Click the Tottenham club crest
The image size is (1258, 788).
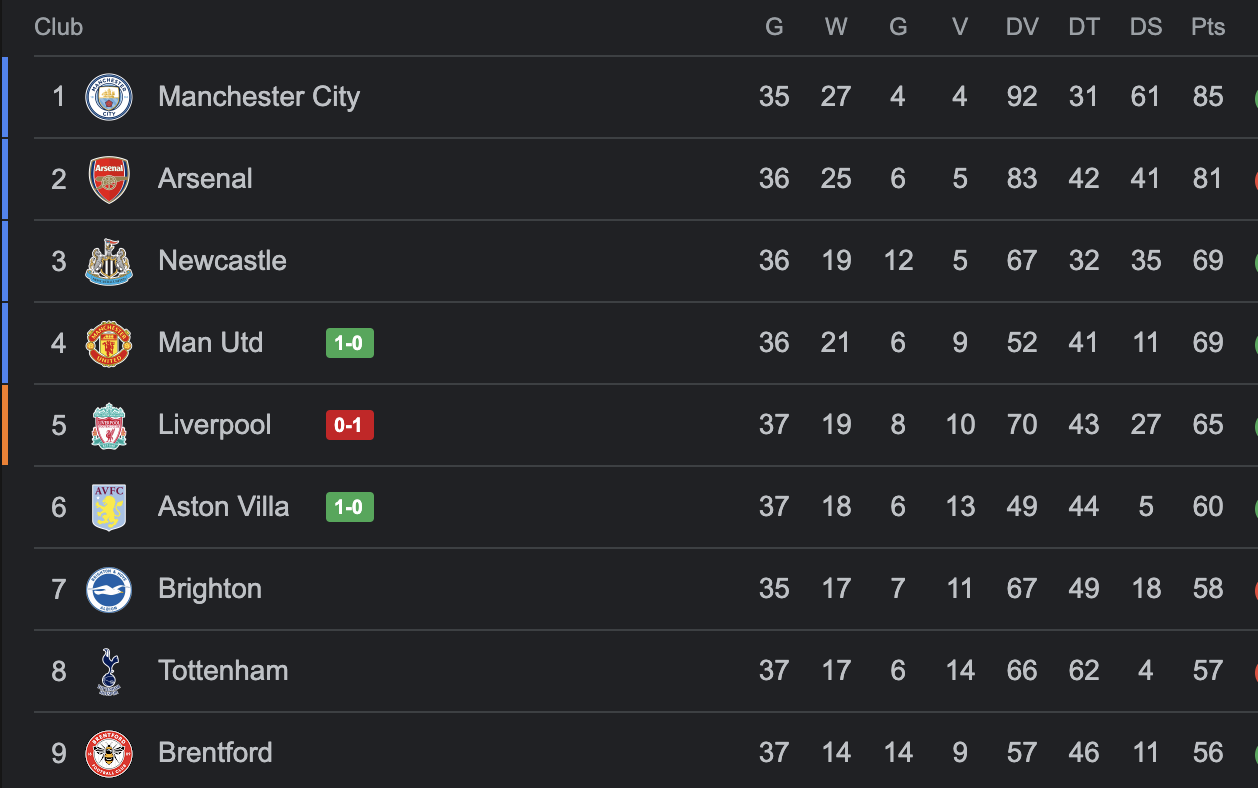coord(109,671)
